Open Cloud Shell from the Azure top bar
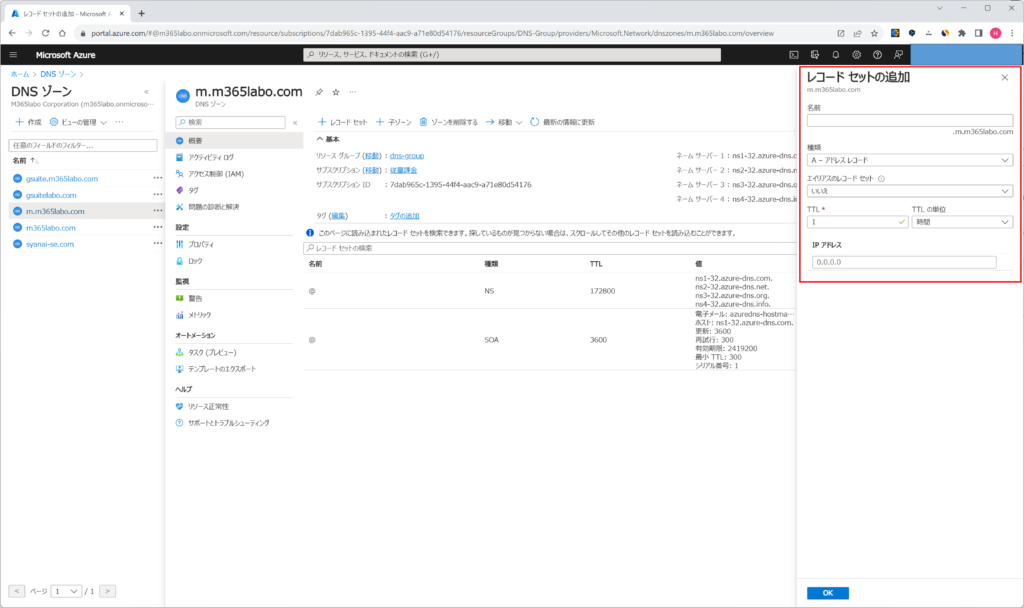Screen dimensions: 1024x608 click(x=793, y=55)
